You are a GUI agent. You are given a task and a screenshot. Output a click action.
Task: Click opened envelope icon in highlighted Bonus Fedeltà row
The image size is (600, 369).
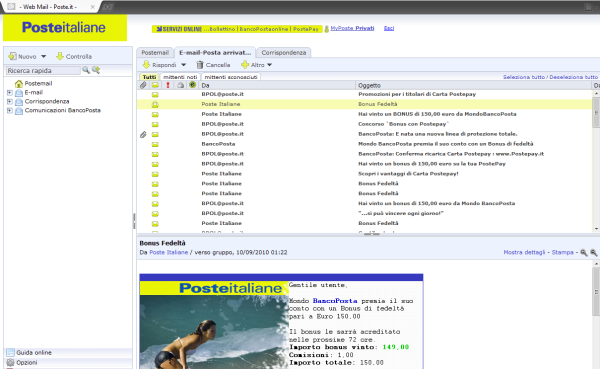155,104
